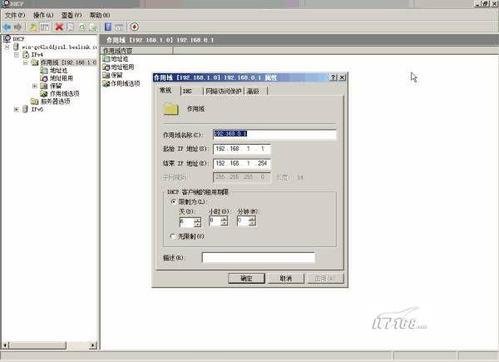Open the 操作(A) menu
This screenshot has width=499, height=362.
[x=43, y=15]
